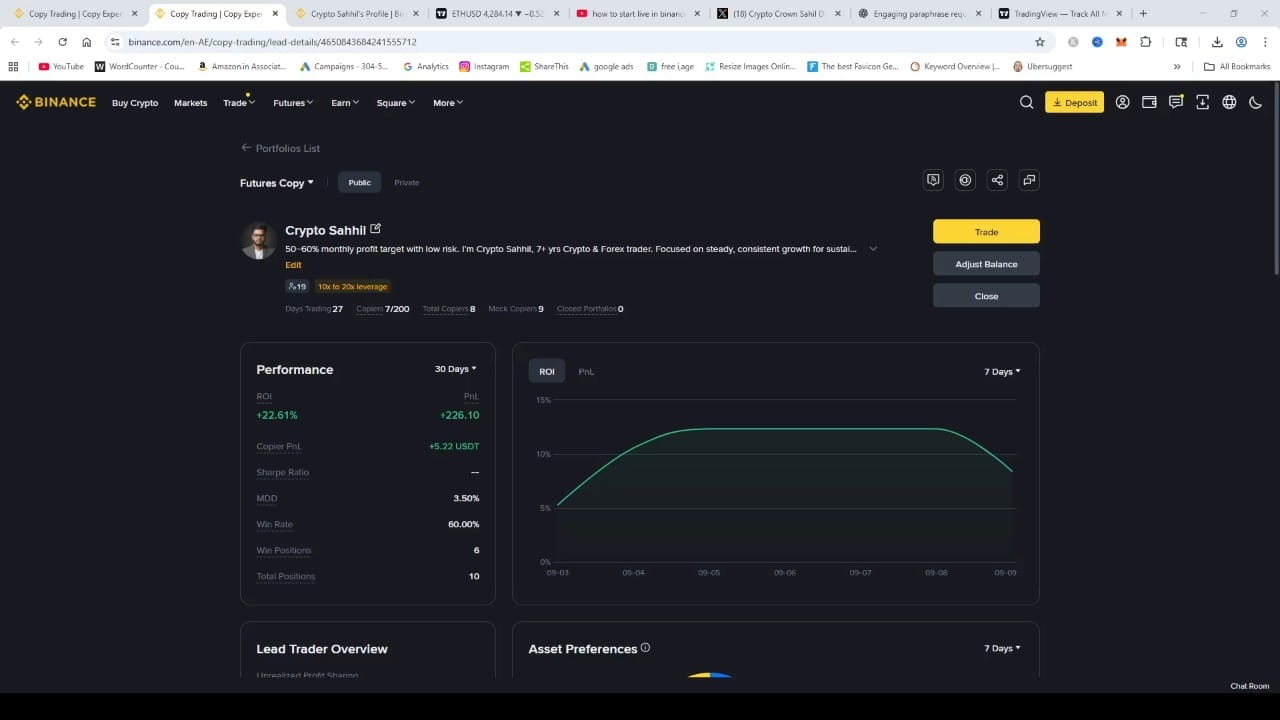Open the tab search icon in toolbar
This screenshot has height=720, width=1280.
click(1181, 42)
